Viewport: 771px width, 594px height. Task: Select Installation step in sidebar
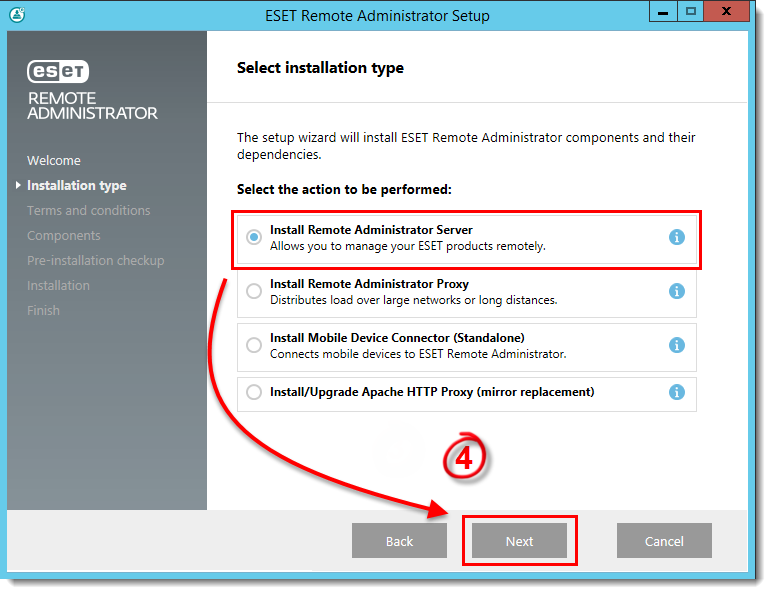(x=58, y=286)
